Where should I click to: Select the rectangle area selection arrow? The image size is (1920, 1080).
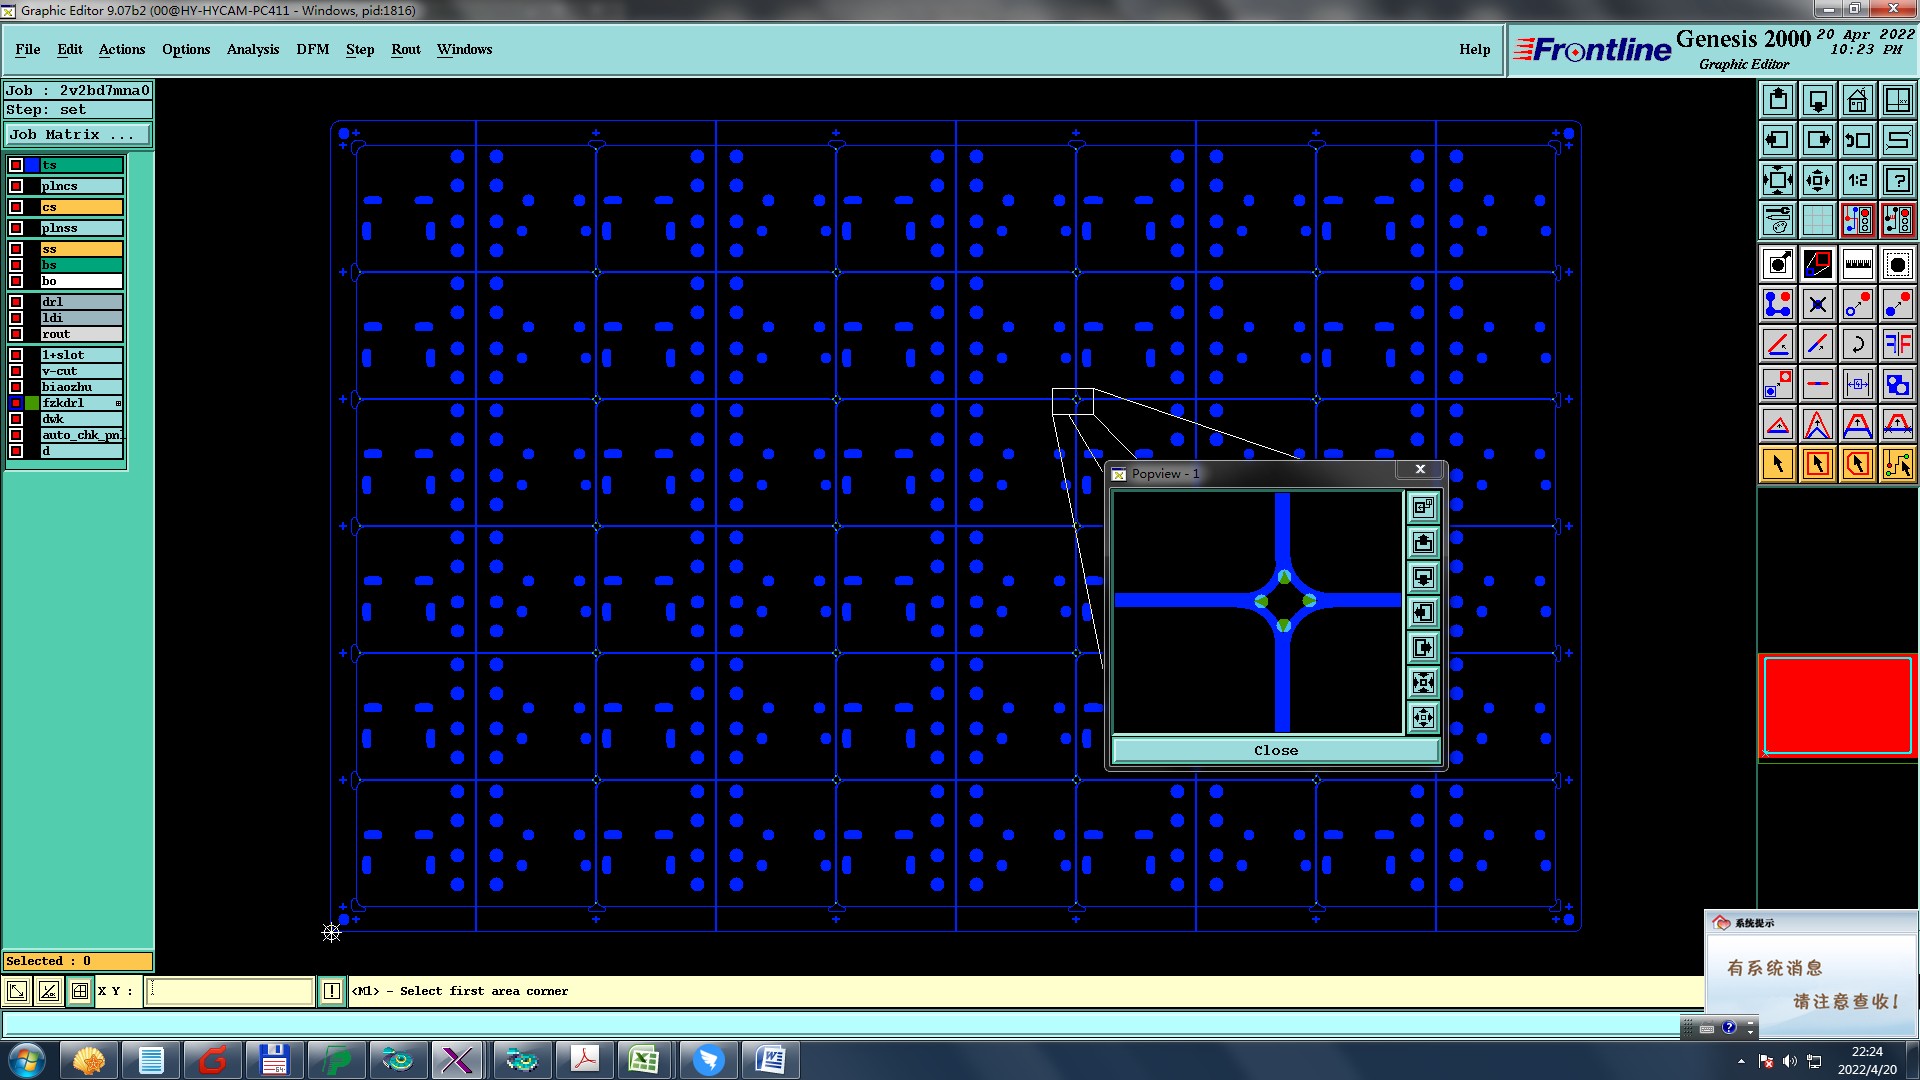[1817, 464]
